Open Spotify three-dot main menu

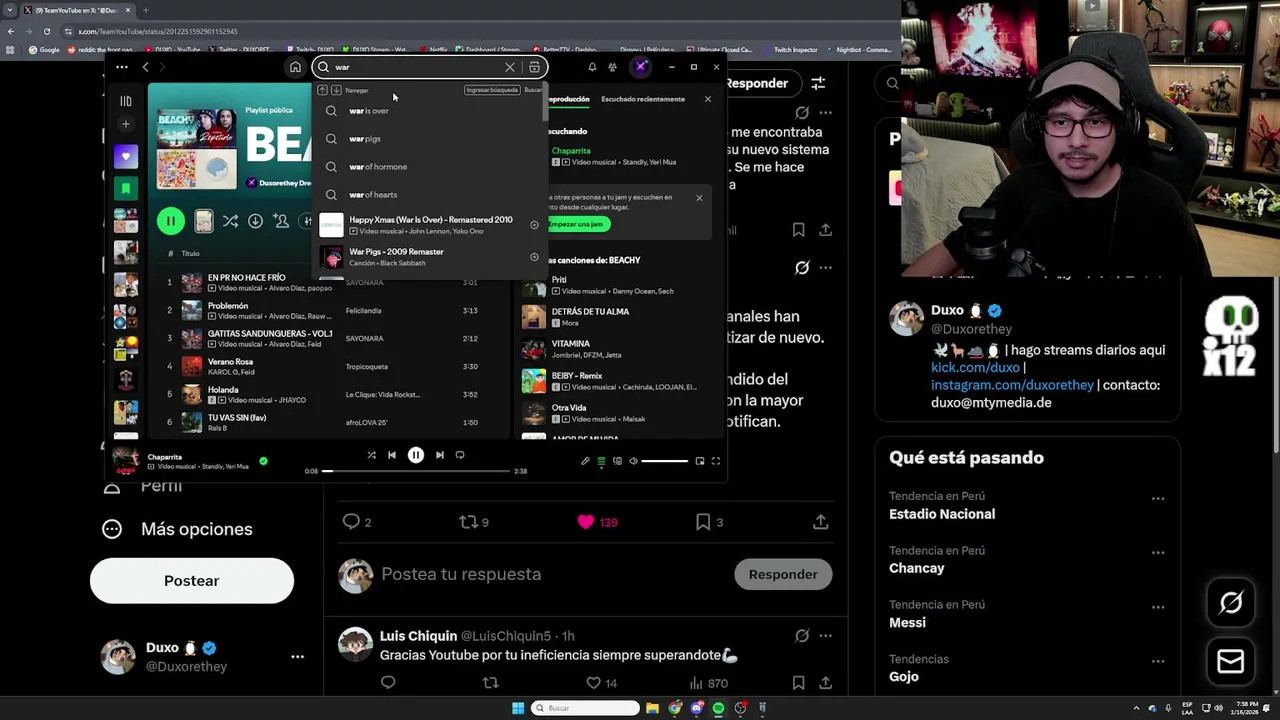122,67
